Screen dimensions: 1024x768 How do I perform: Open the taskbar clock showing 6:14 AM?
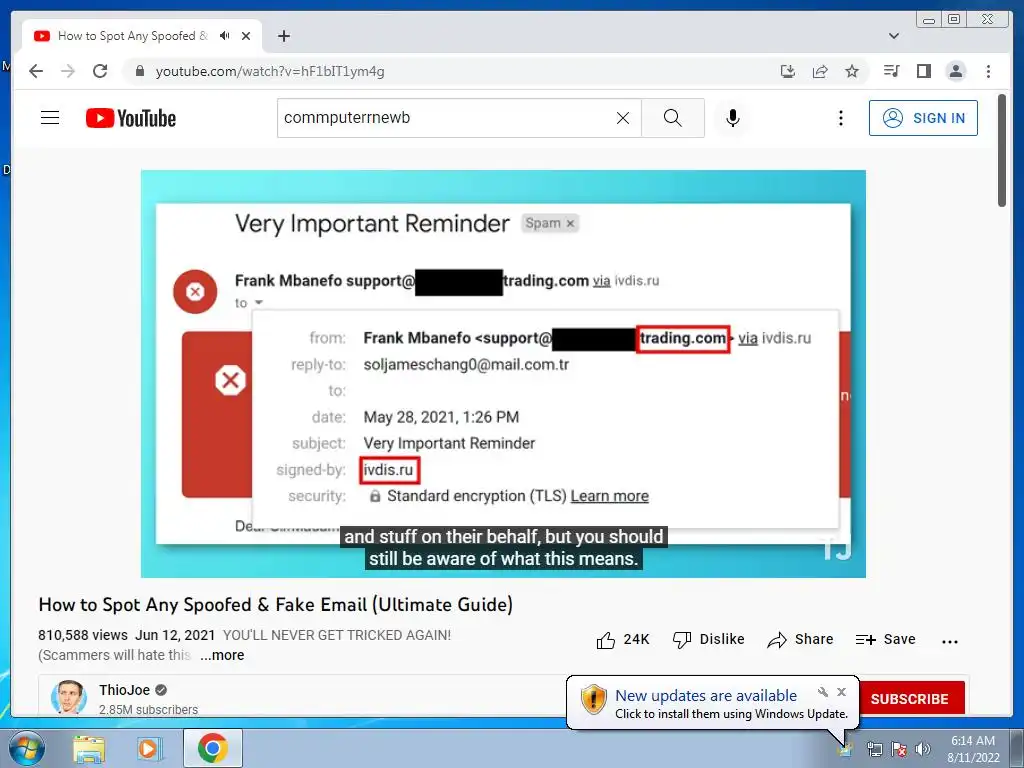pos(973,749)
